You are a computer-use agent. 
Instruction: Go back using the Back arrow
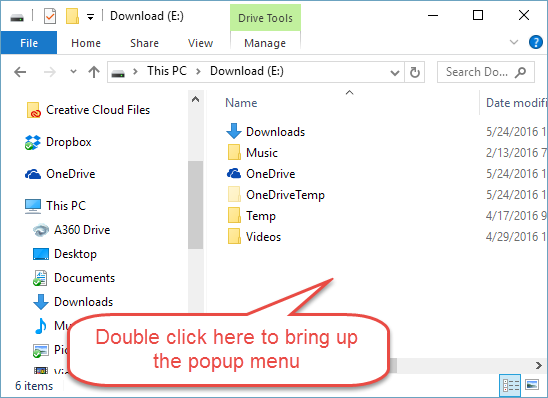20,72
